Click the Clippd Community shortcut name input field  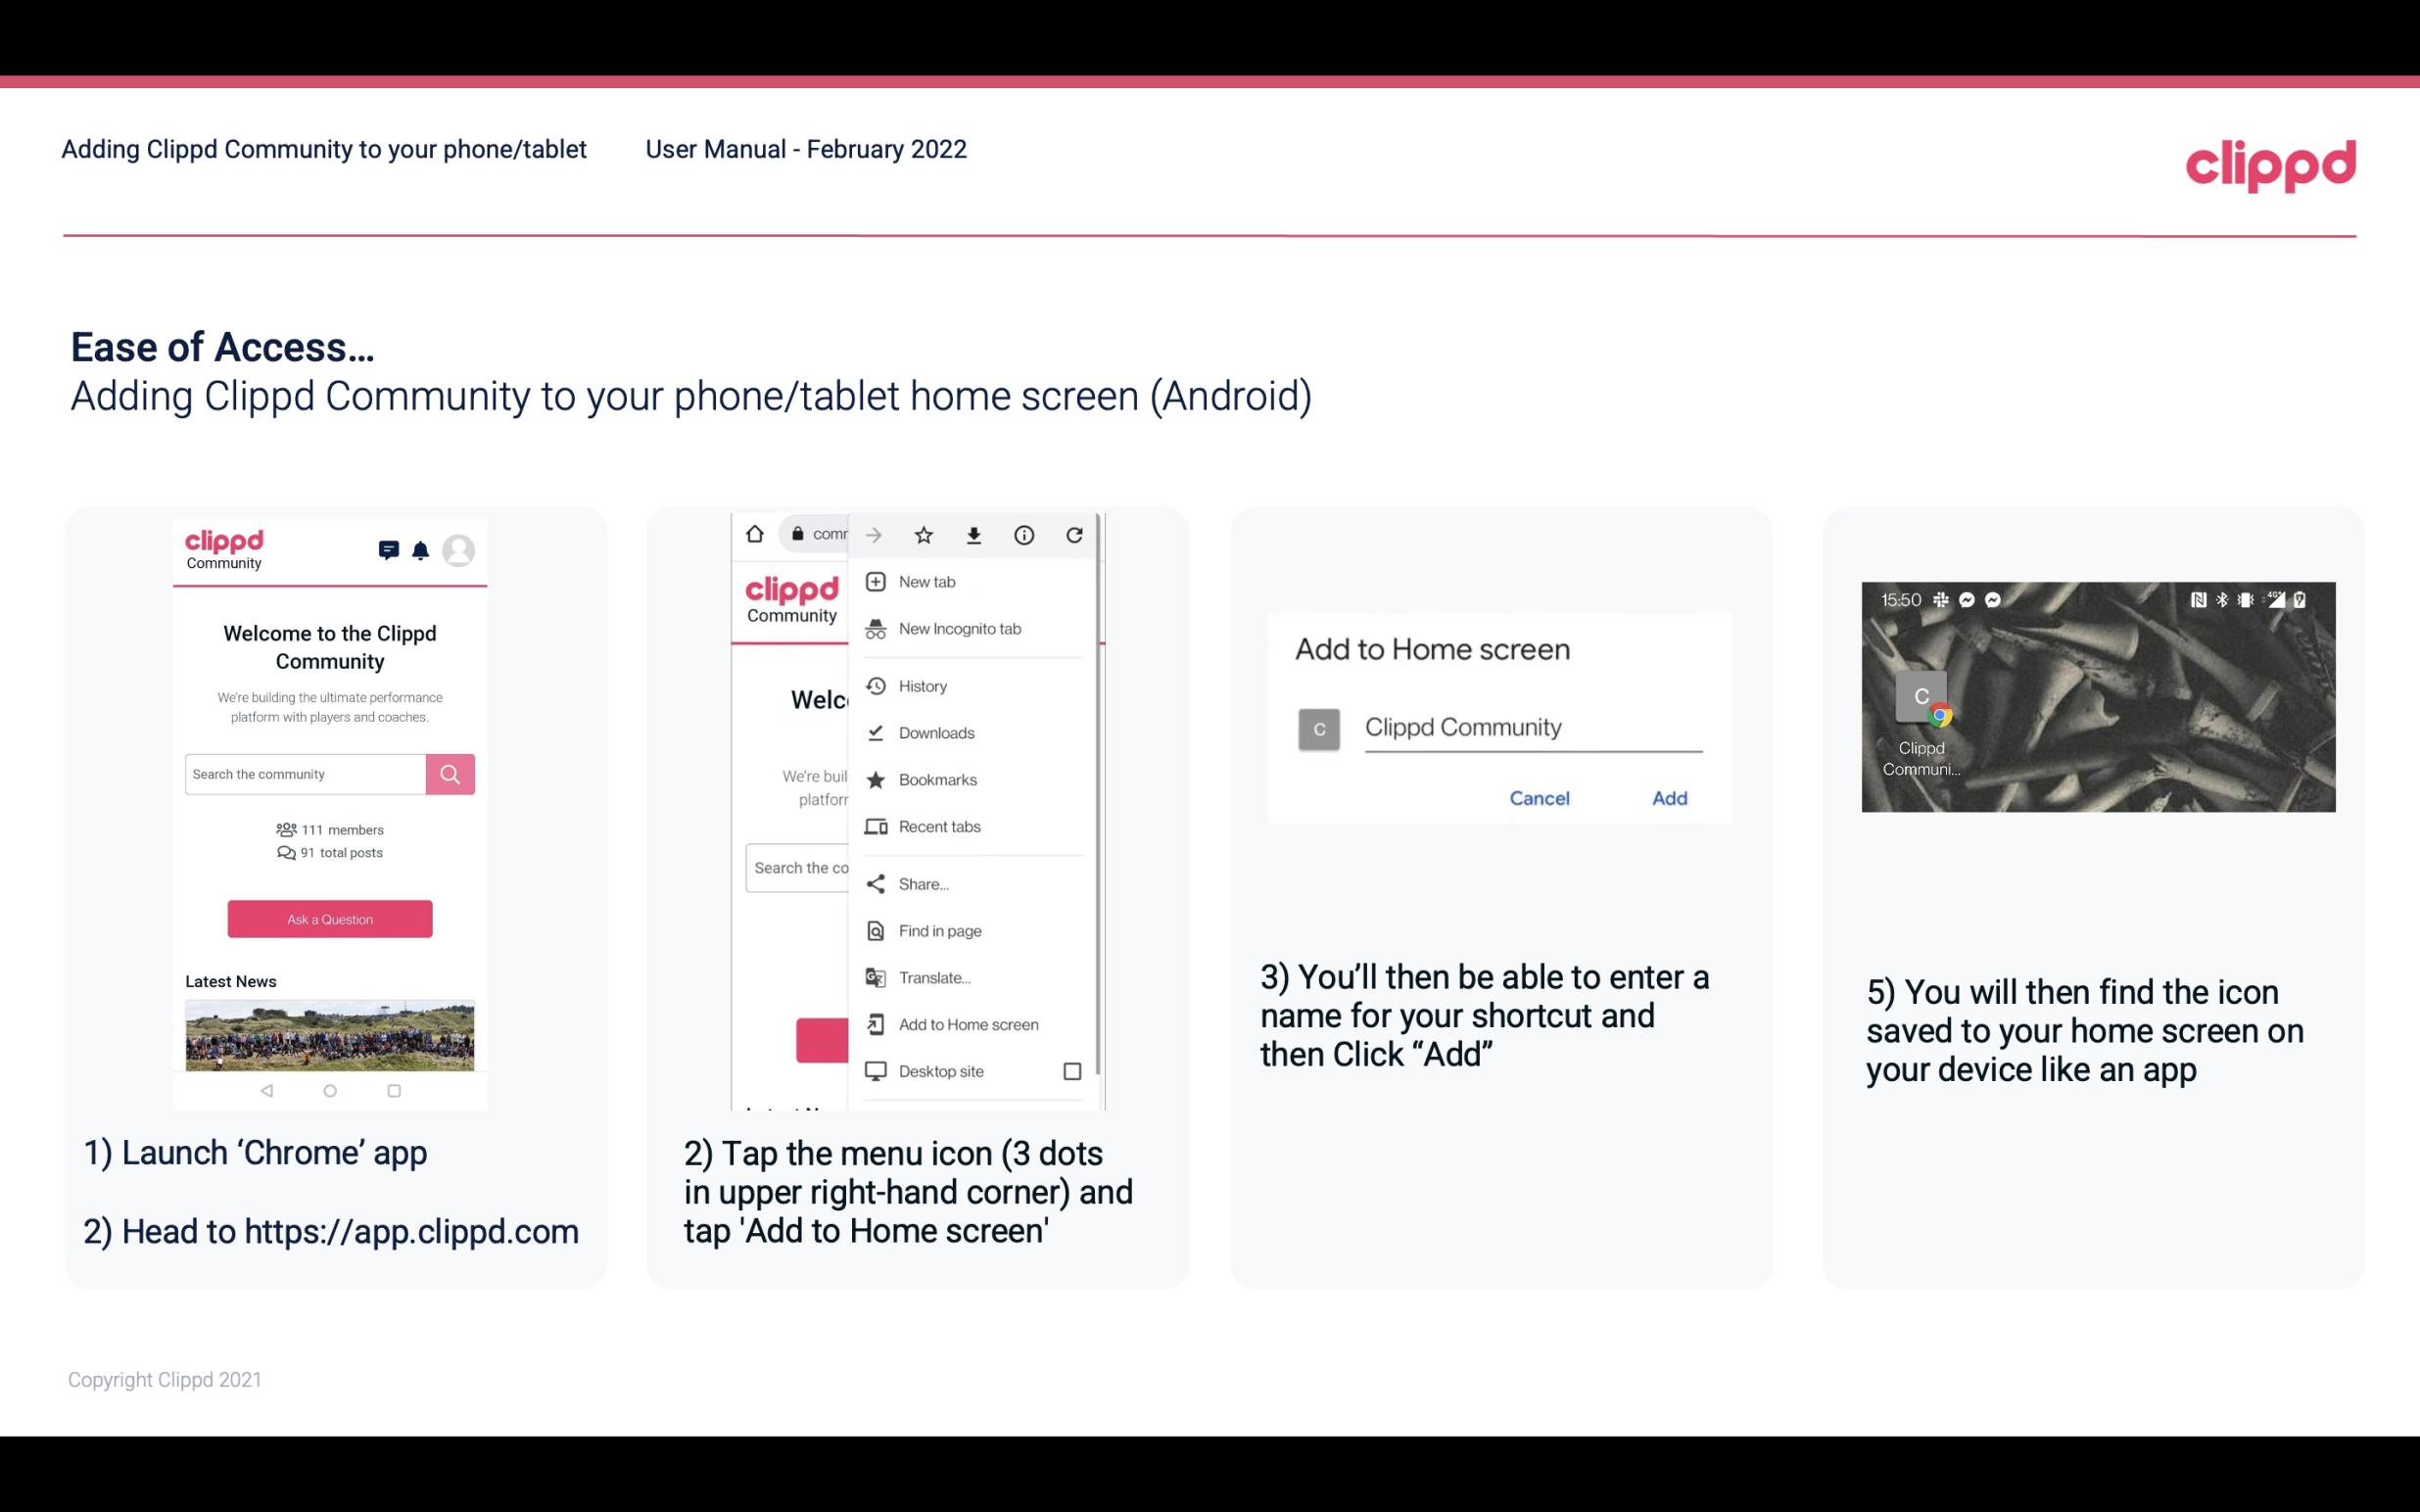[x=1525, y=725]
